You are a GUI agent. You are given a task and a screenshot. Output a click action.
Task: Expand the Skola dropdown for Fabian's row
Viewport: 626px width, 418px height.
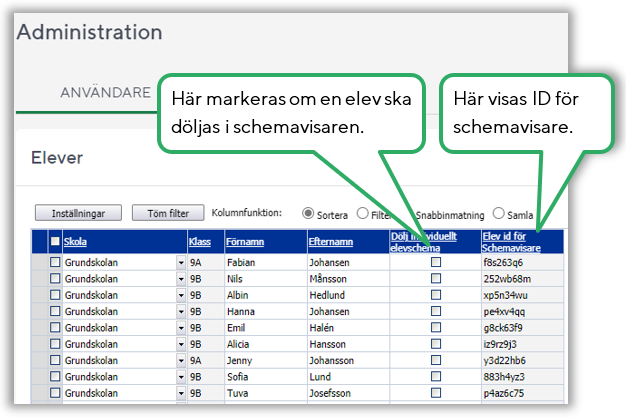pyautogui.click(x=181, y=262)
